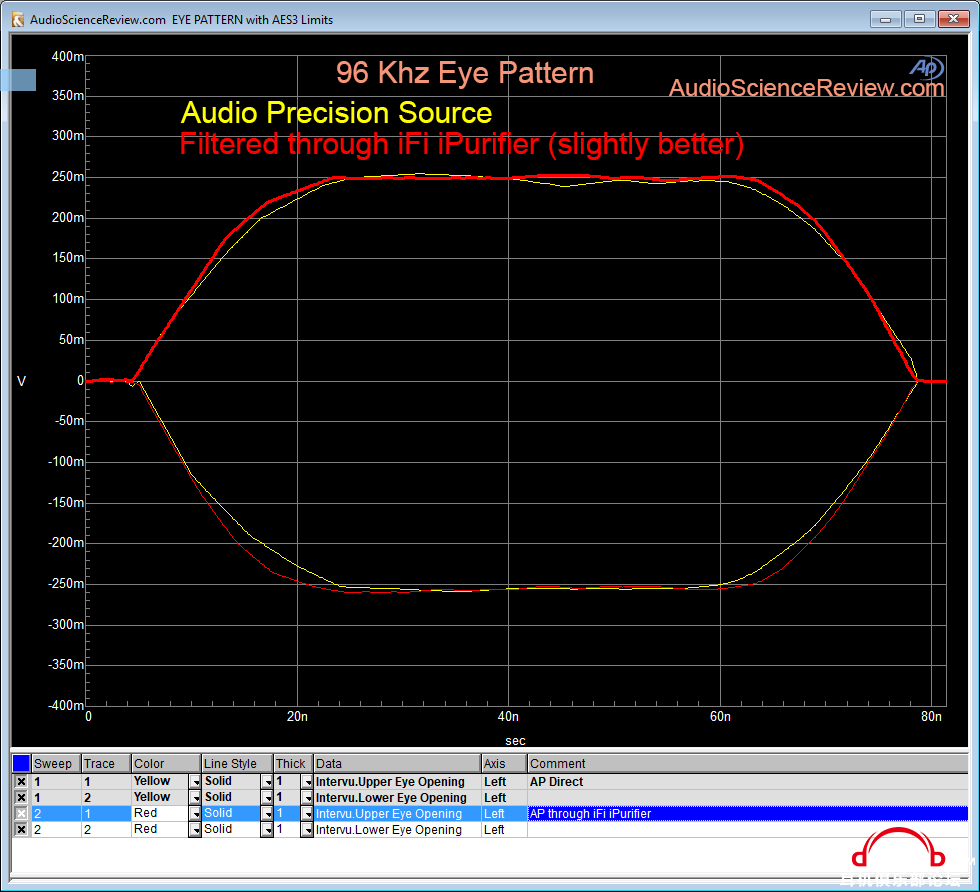Toggle the Sweep 2 Trace 2 checkbox

pyautogui.click(x=21, y=829)
